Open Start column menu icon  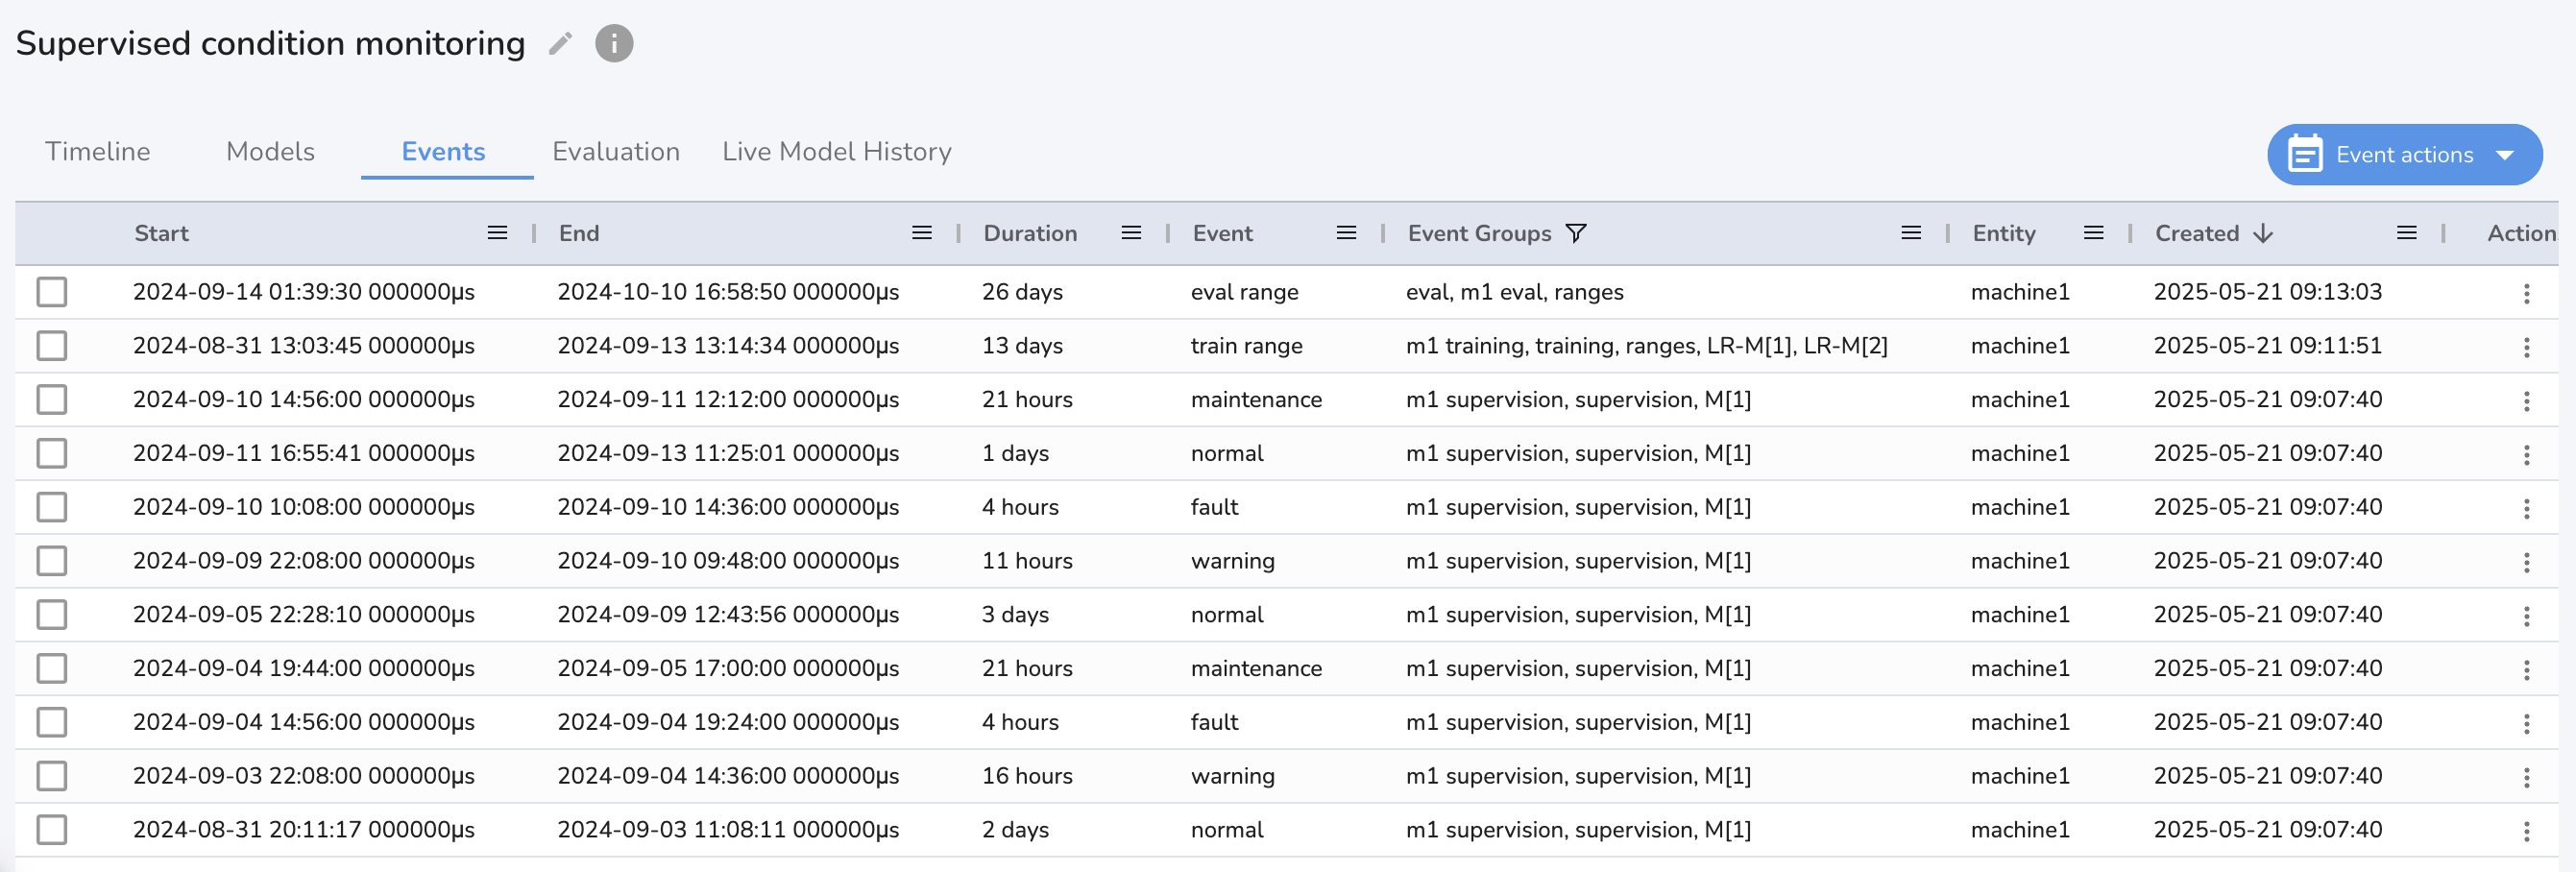tap(497, 233)
